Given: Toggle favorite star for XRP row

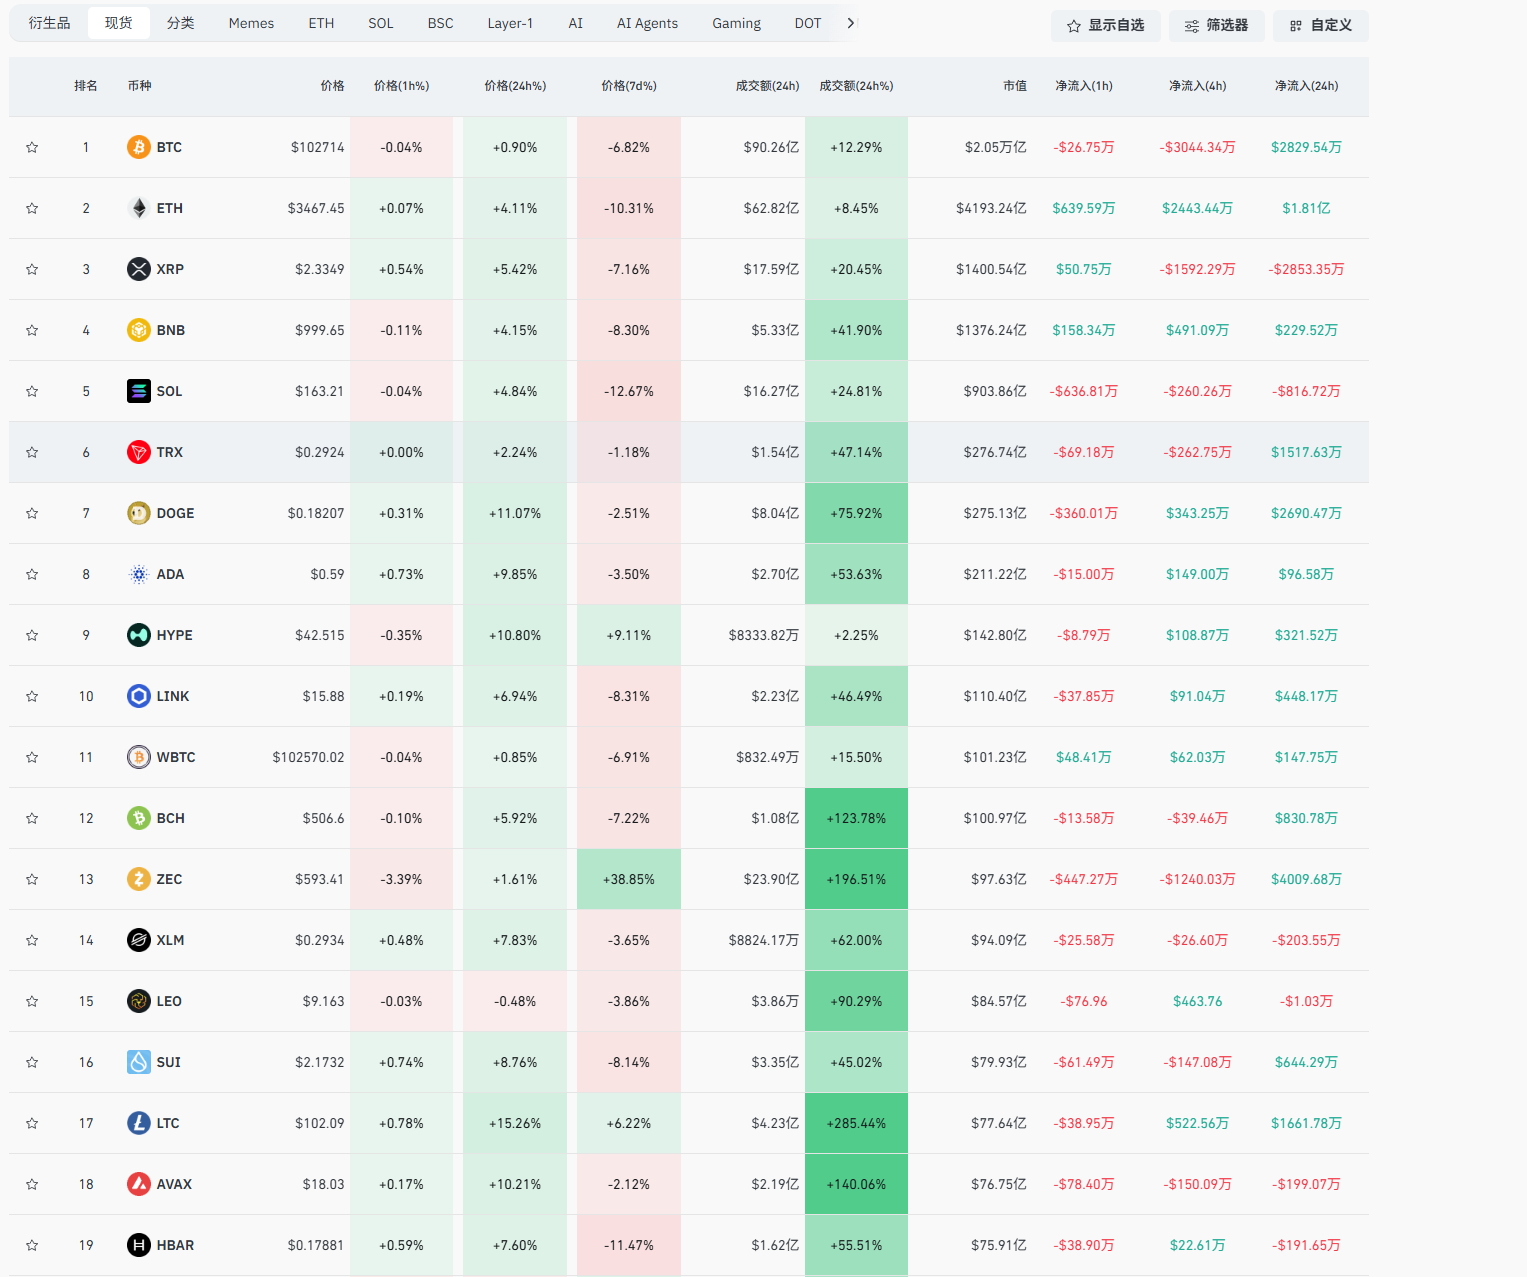Looking at the screenshot, I should [x=32, y=269].
